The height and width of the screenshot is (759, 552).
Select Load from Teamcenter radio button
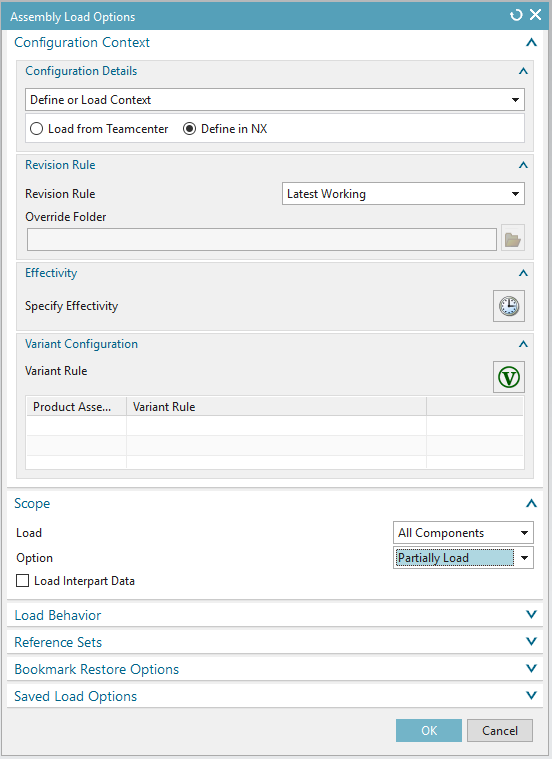tap(36, 129)
